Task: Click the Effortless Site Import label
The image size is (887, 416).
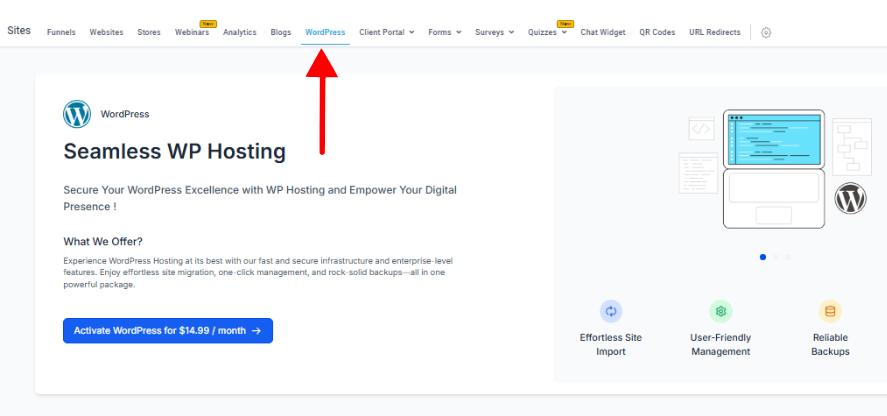Action: (611, 345)
